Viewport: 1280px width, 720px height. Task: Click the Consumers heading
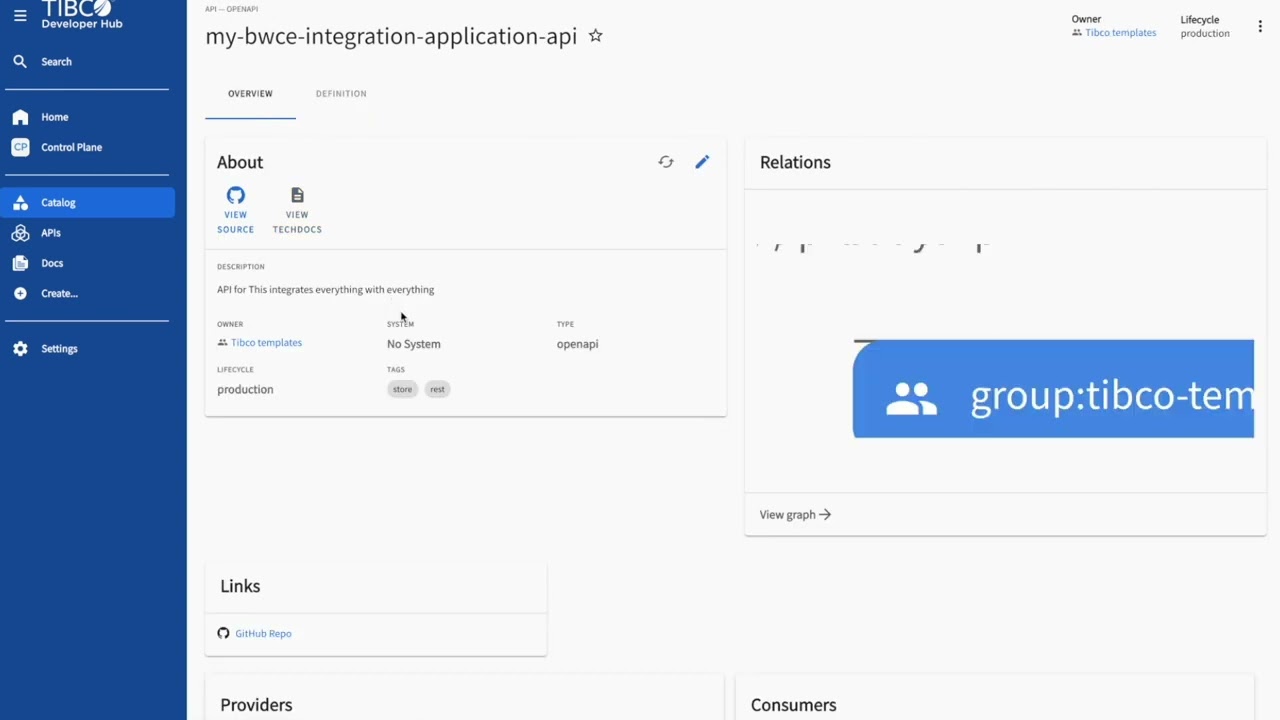(793, 705)
